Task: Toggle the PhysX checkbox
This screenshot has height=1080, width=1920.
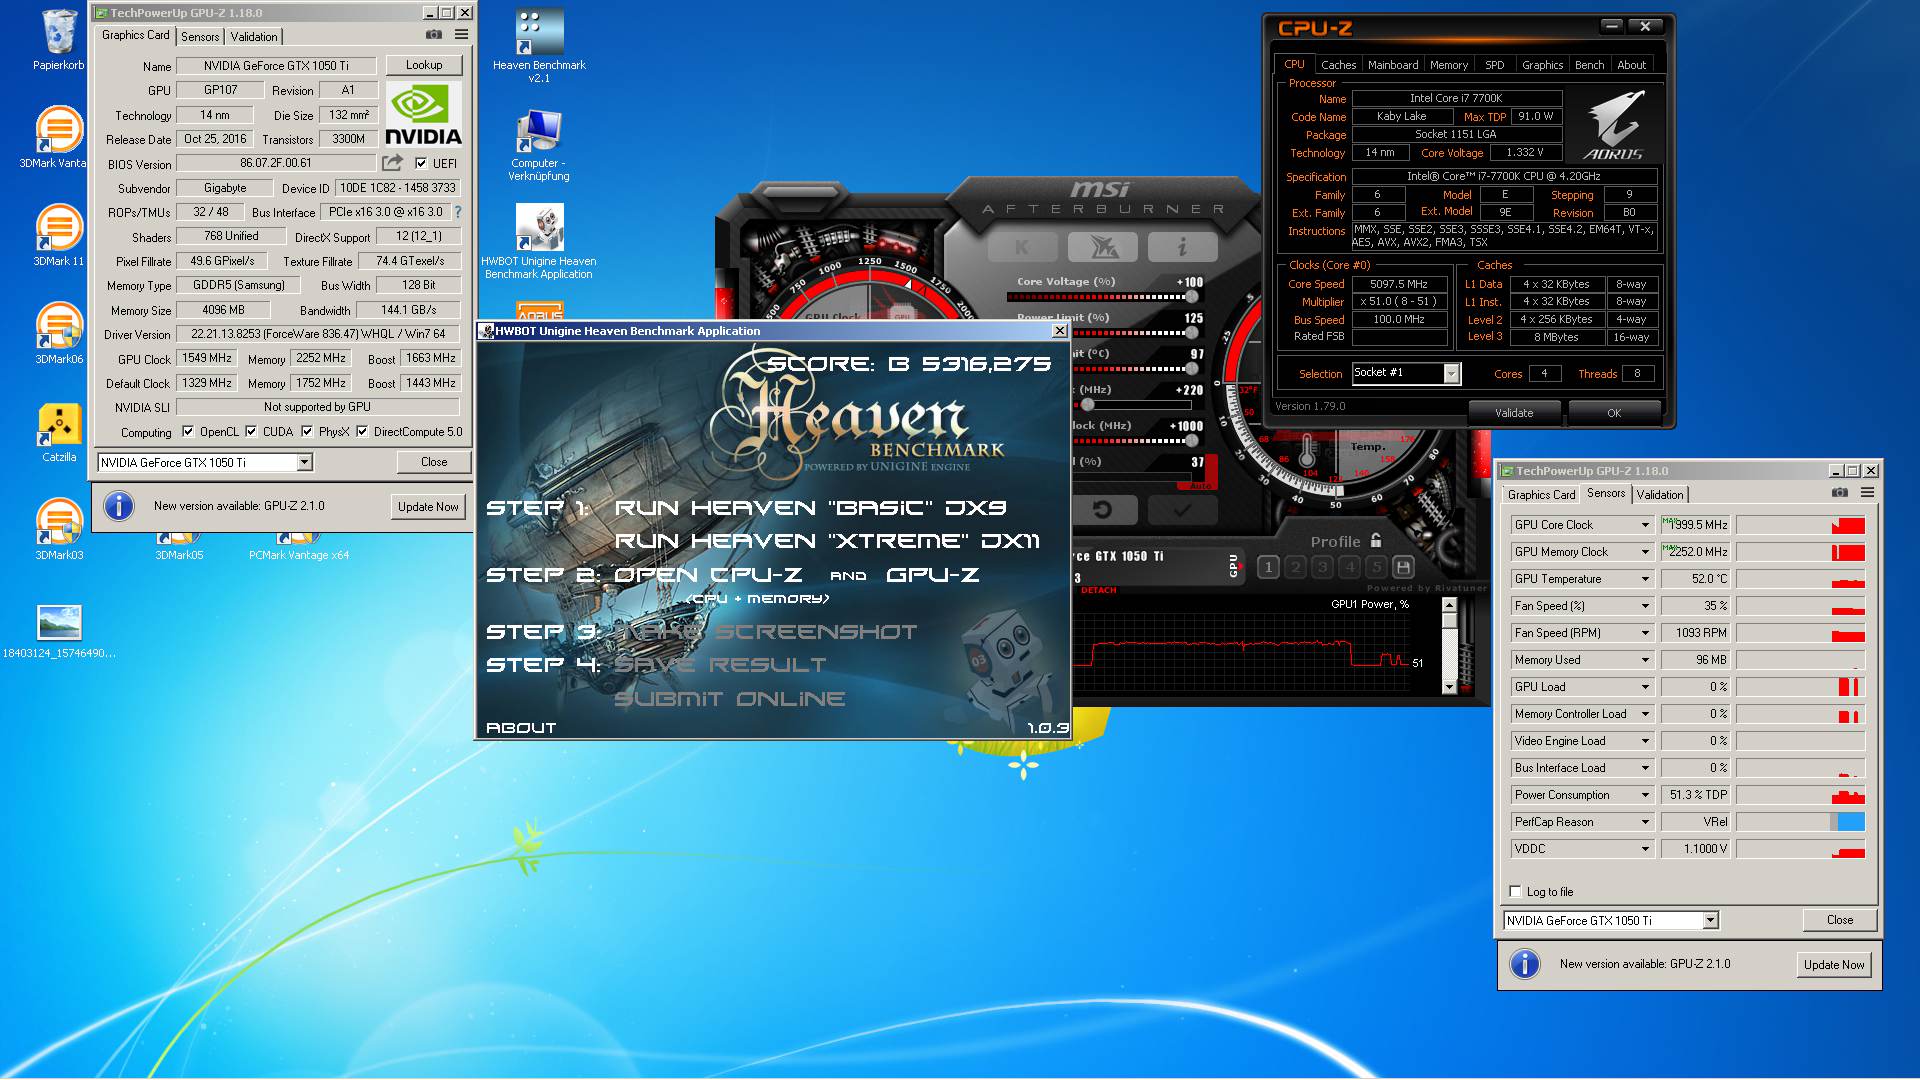Action: 307,432
